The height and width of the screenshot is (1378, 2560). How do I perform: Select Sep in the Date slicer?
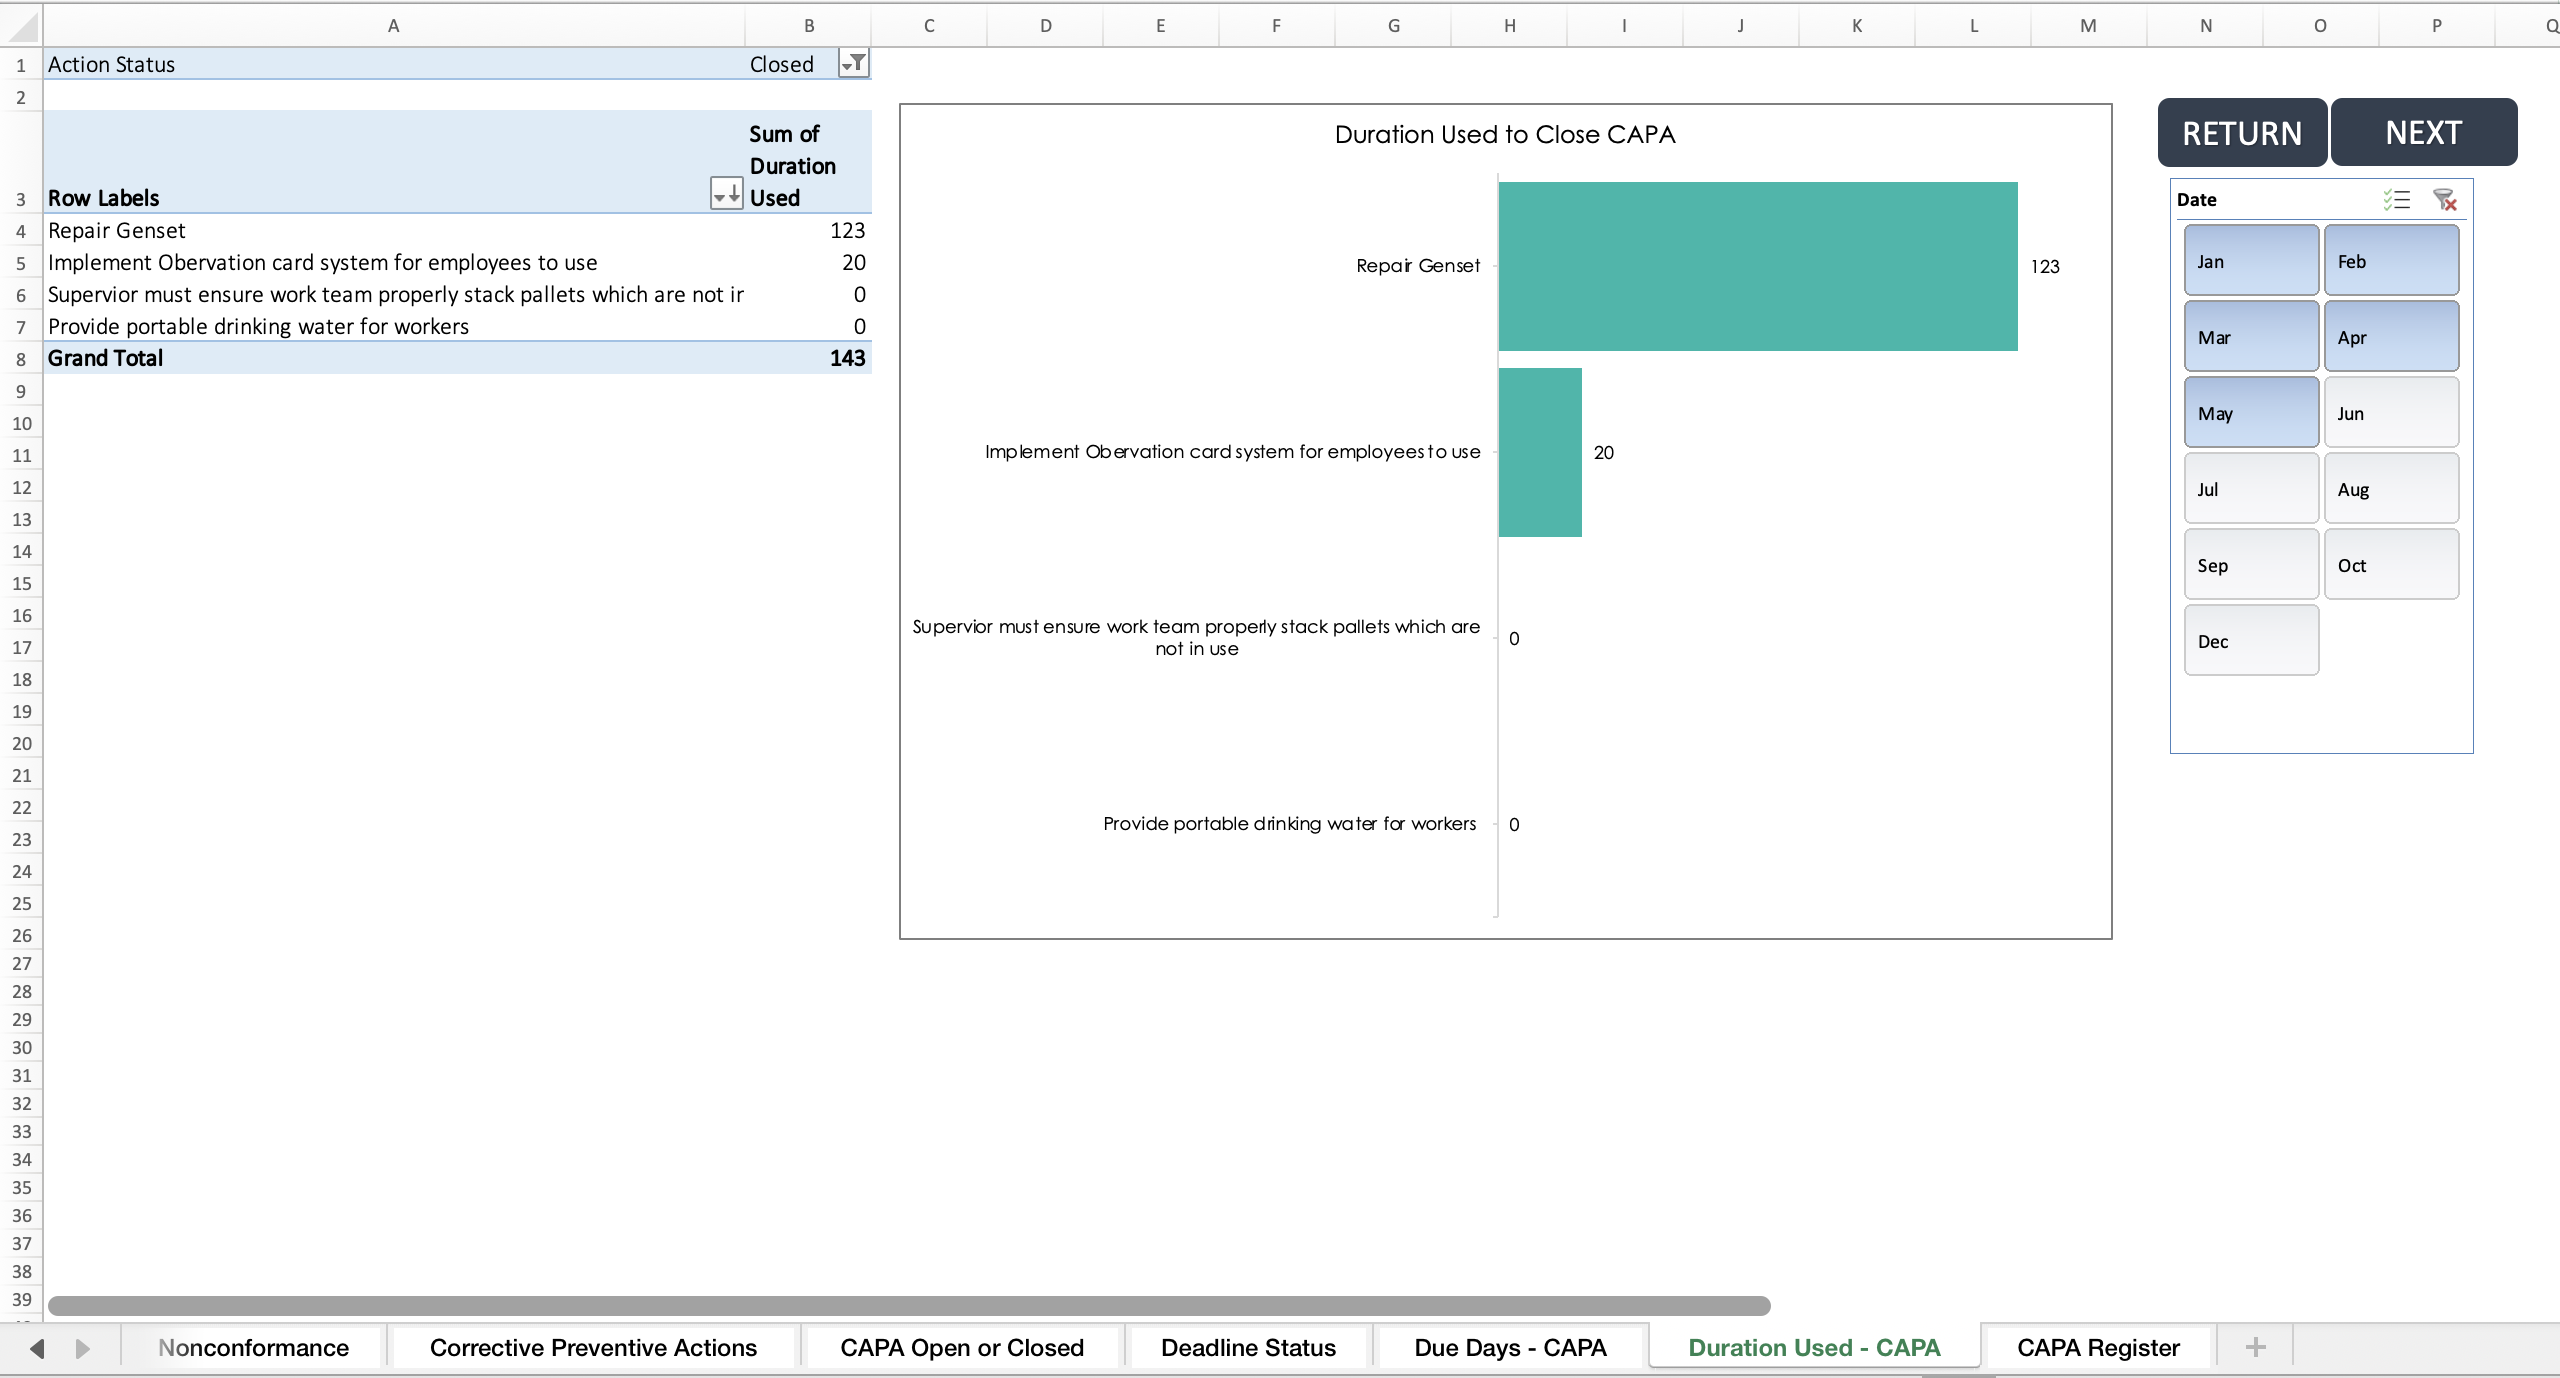tap(2251, 565)
